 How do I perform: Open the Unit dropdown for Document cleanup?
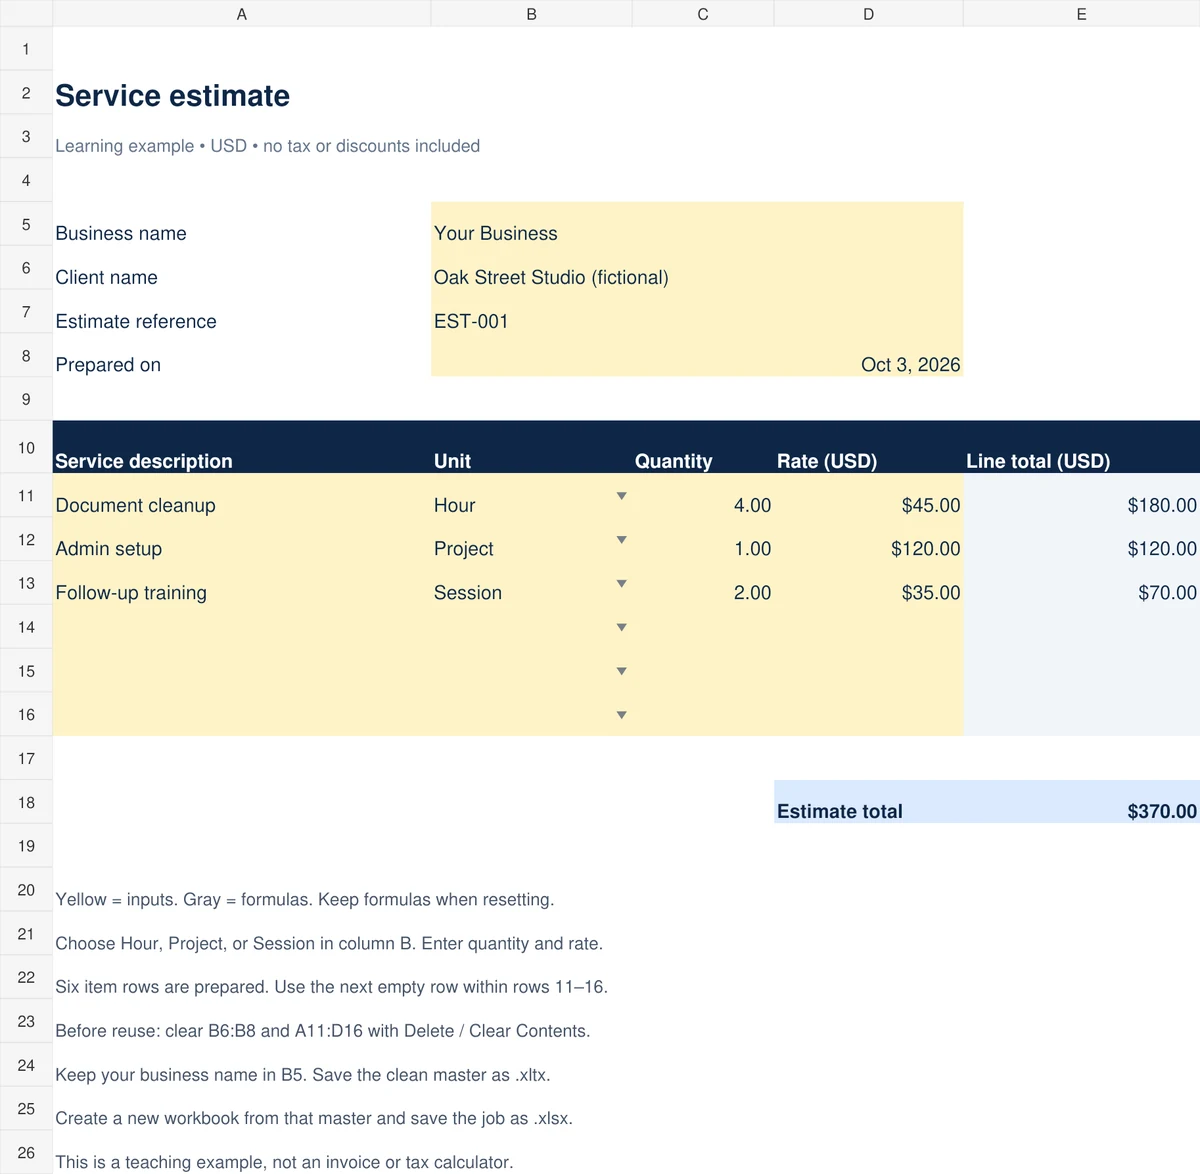point(621,496)
